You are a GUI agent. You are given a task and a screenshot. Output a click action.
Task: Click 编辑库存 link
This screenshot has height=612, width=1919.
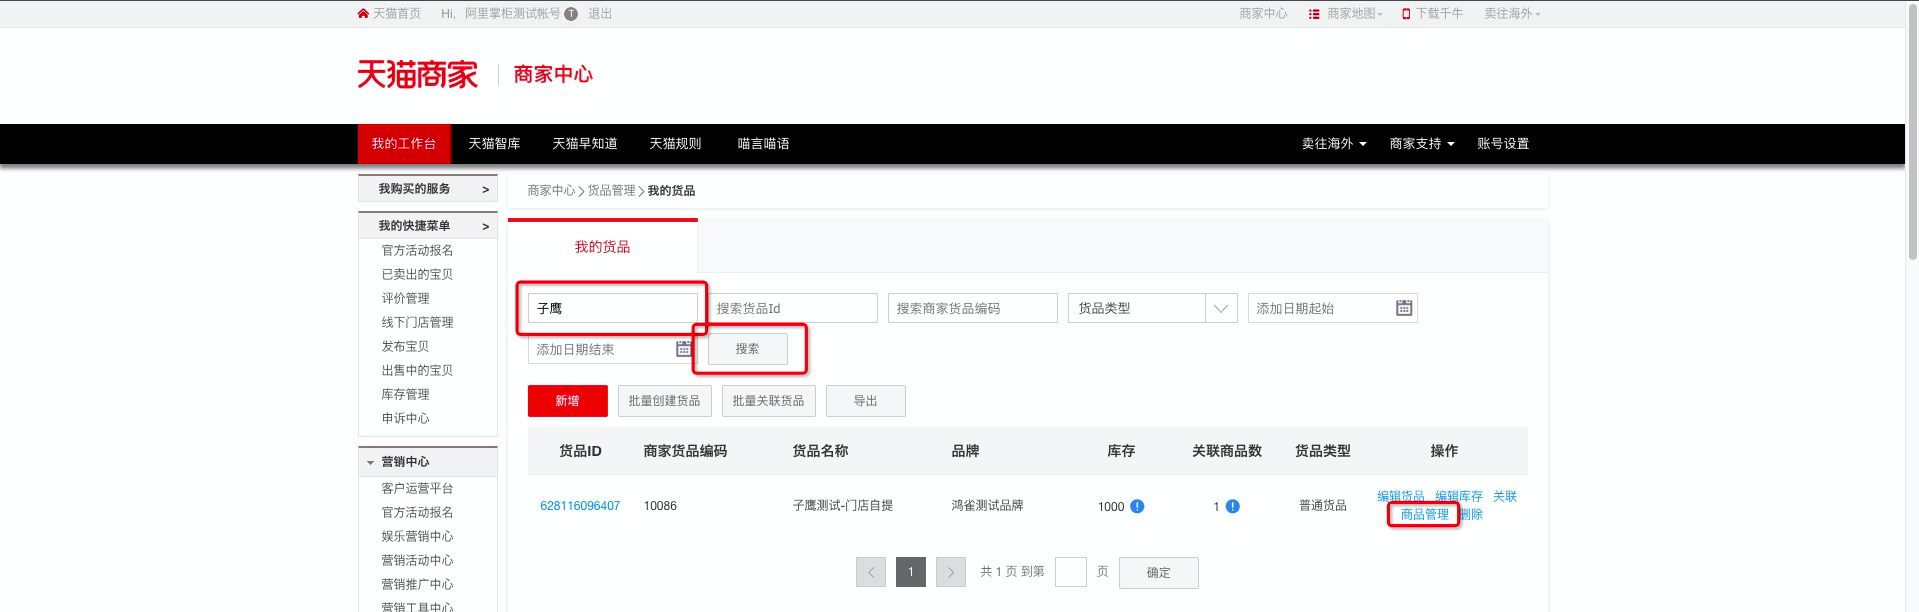(1459, 496)
